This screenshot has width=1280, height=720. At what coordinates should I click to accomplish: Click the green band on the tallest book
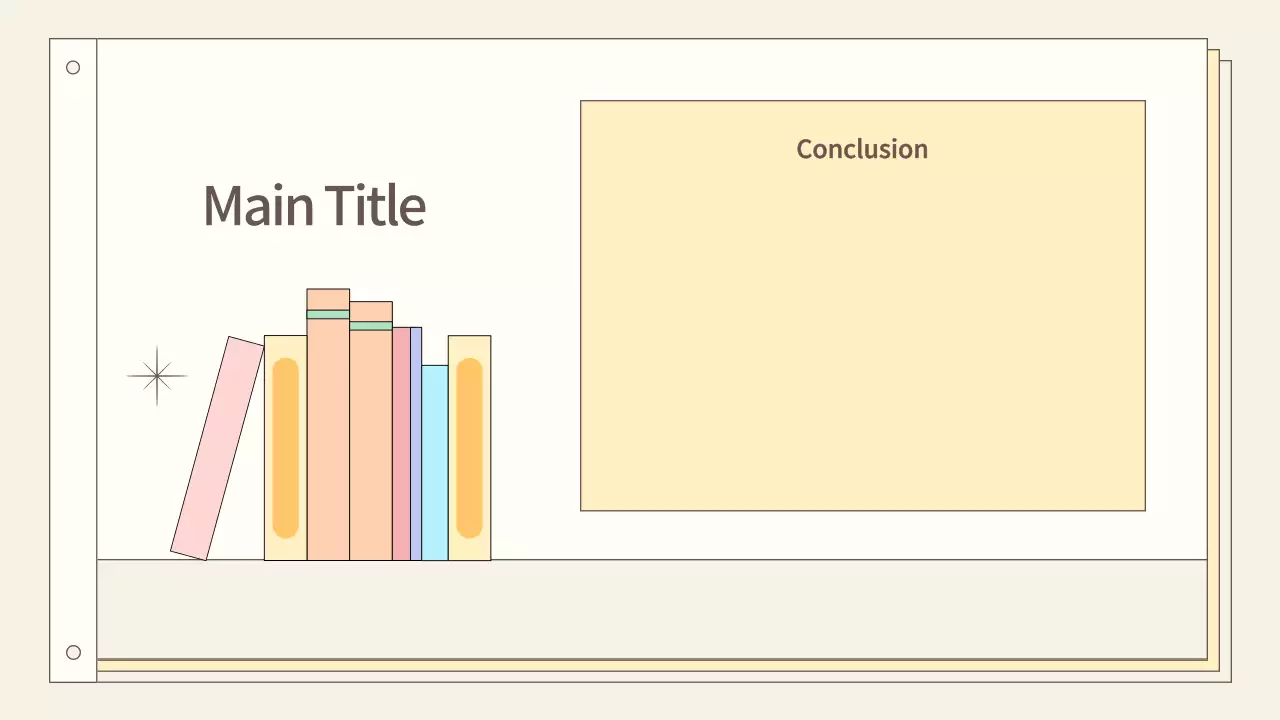coord(328,314)
